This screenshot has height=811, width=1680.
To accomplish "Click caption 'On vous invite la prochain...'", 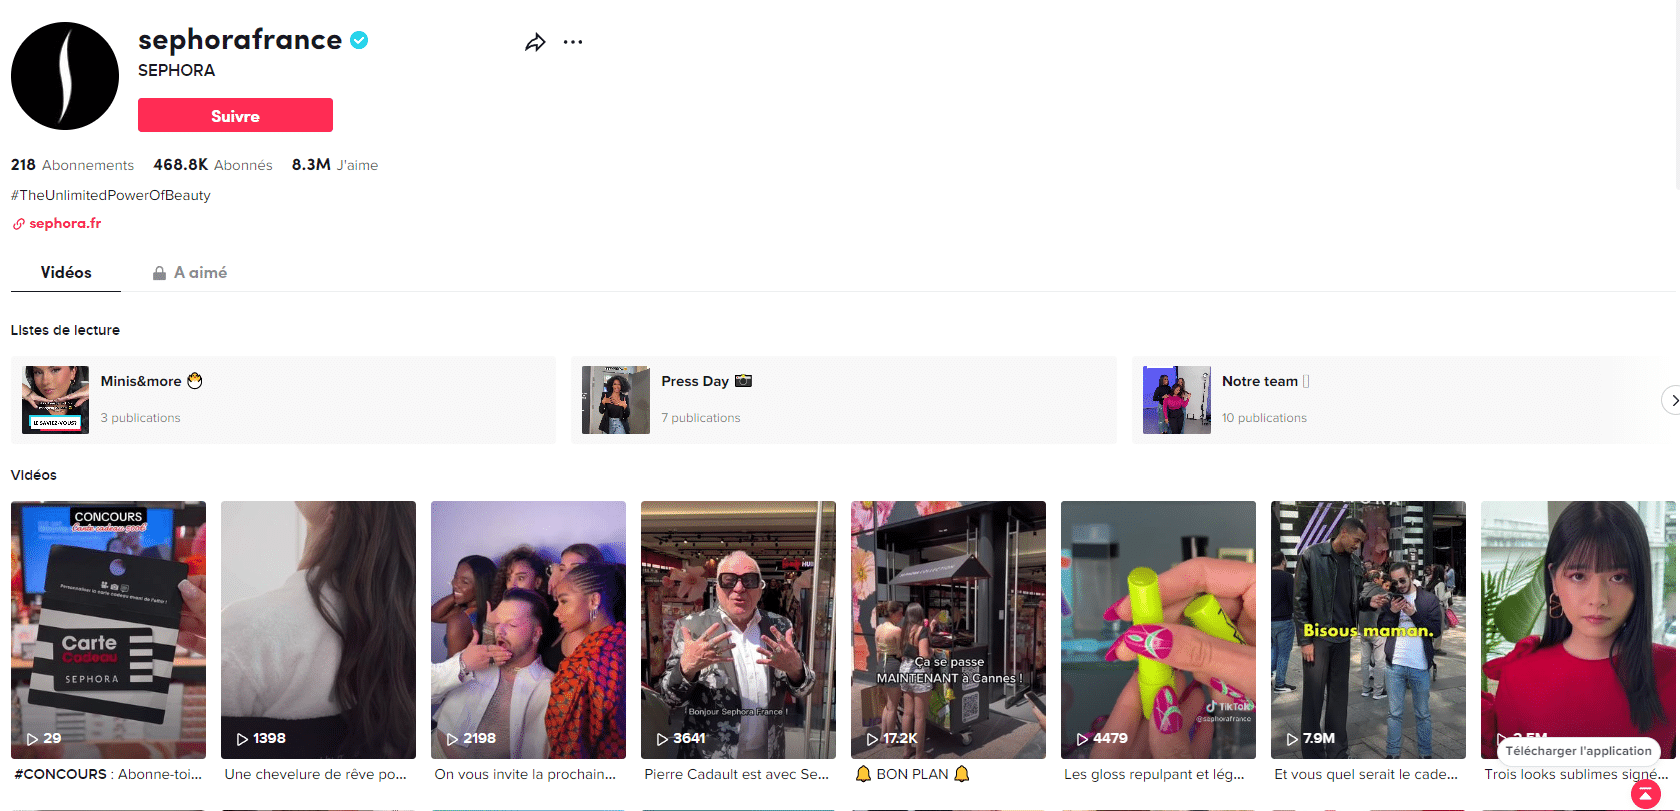I will [525, 774].
